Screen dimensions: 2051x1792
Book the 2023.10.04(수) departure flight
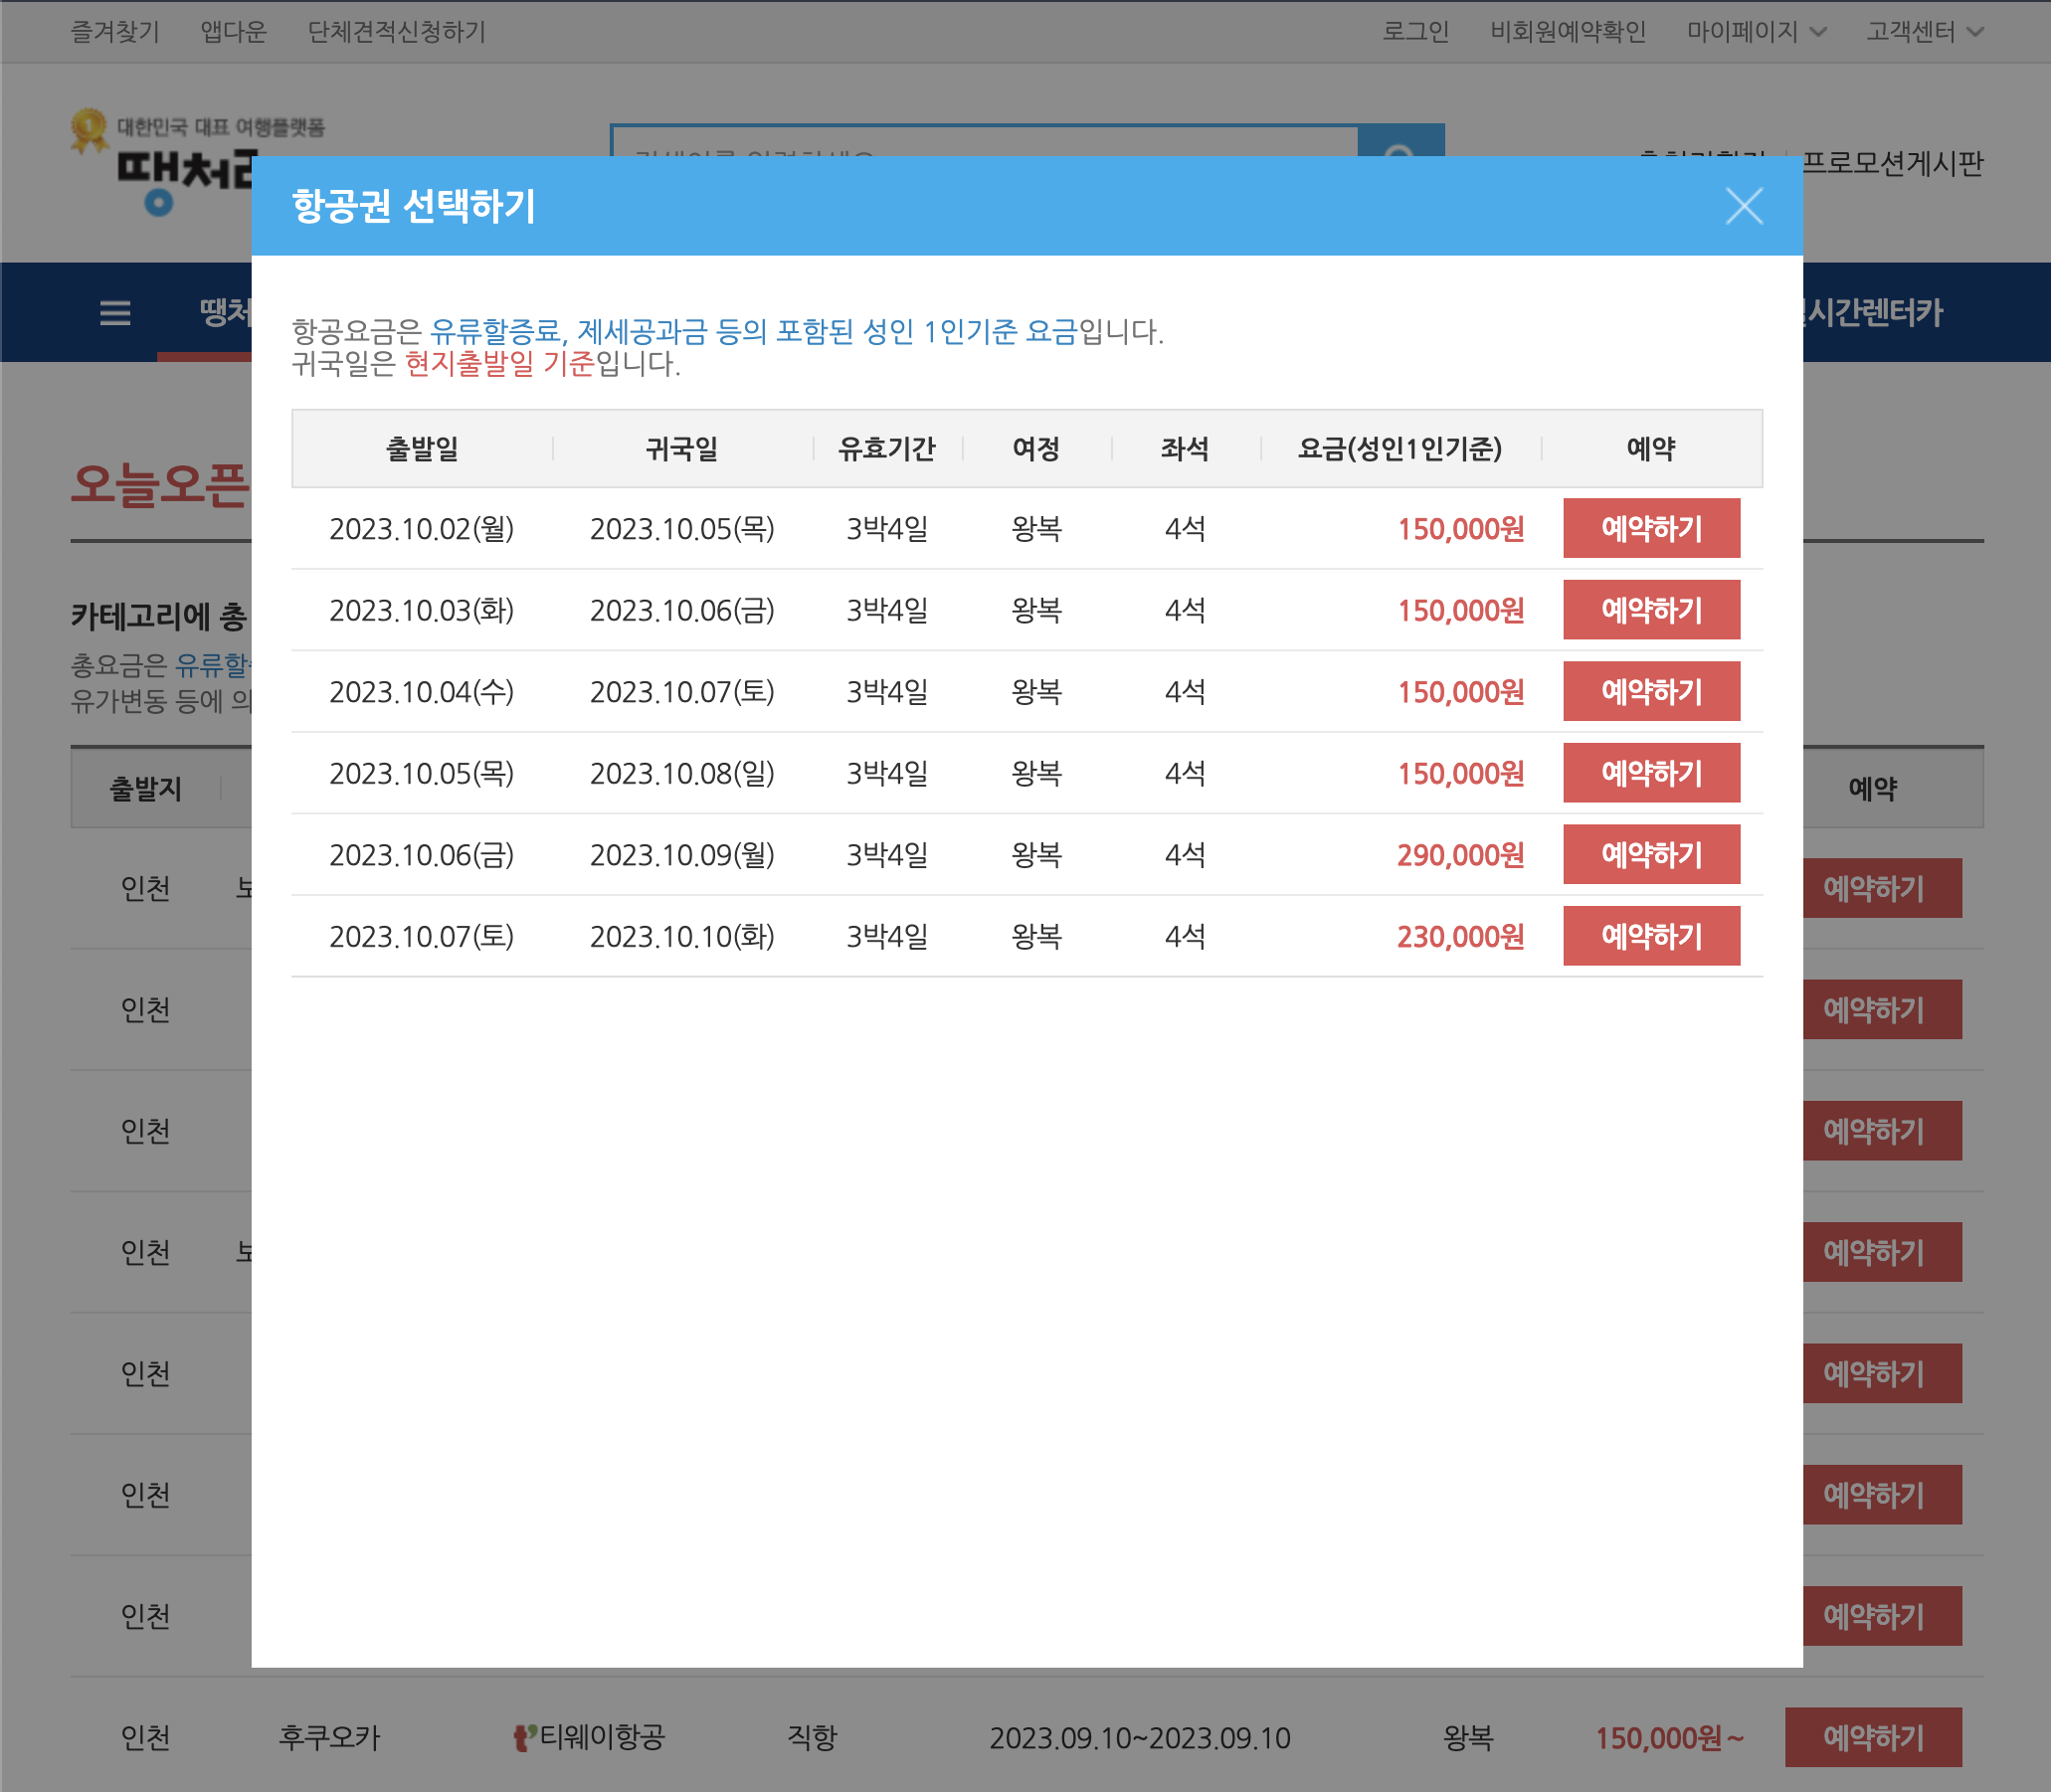tap(1651, 691)
